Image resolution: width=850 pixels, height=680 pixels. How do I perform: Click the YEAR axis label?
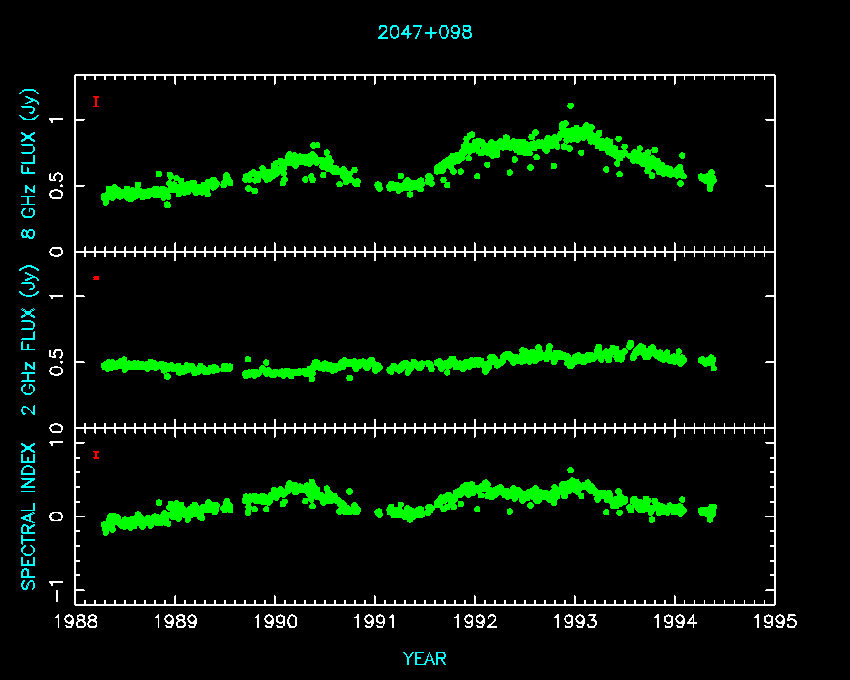425,659
